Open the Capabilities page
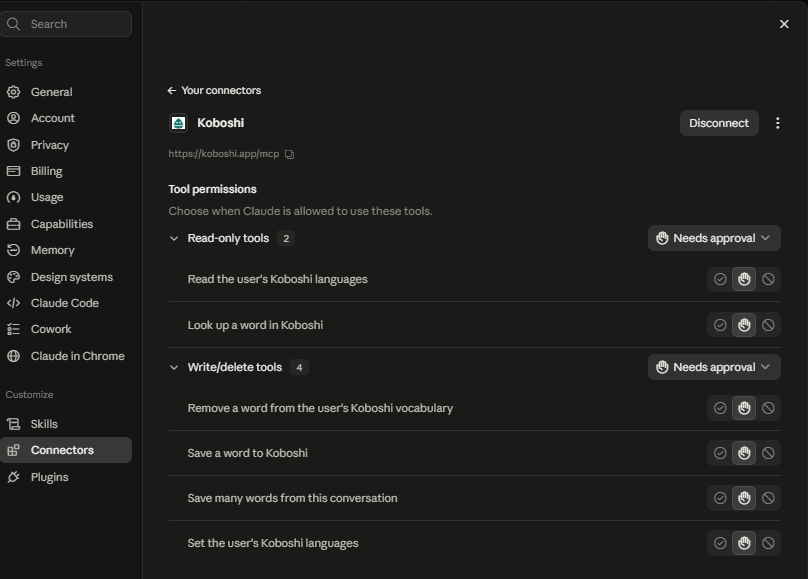The width and height of the screenshot is (808, 579). point(66,224)
